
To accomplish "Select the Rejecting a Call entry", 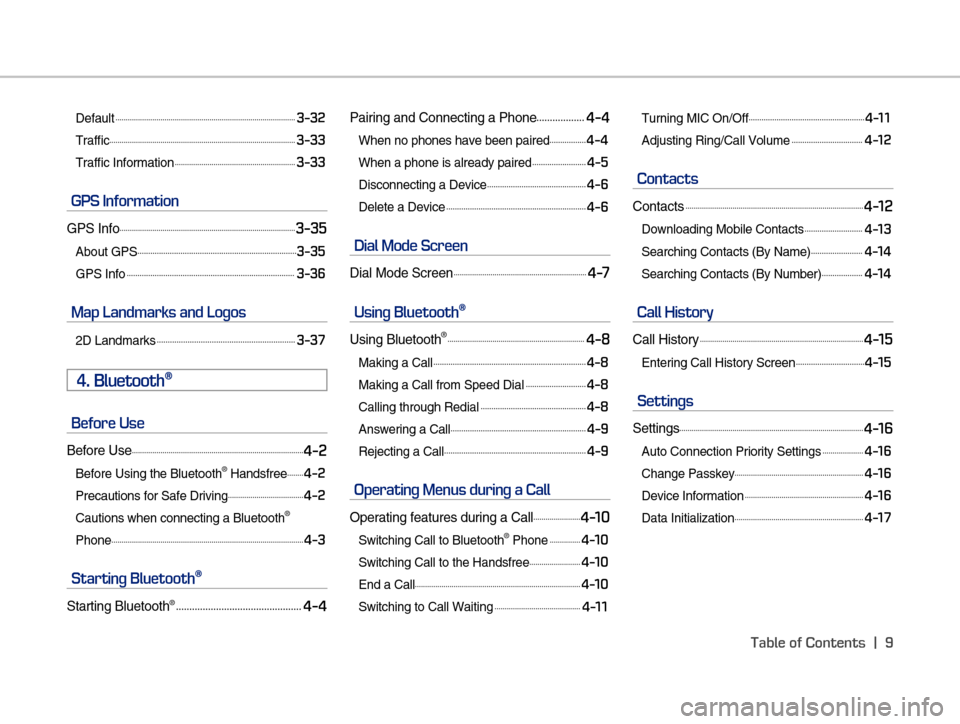I will pos(401,452).
